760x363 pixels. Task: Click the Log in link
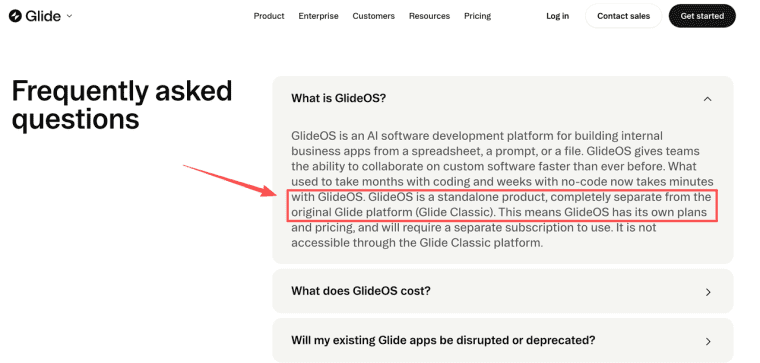[x=557, y=16]
